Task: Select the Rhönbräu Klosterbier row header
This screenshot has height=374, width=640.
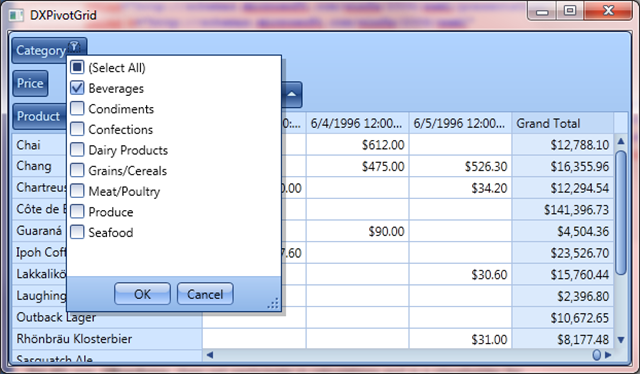Action: pos(107,339)
